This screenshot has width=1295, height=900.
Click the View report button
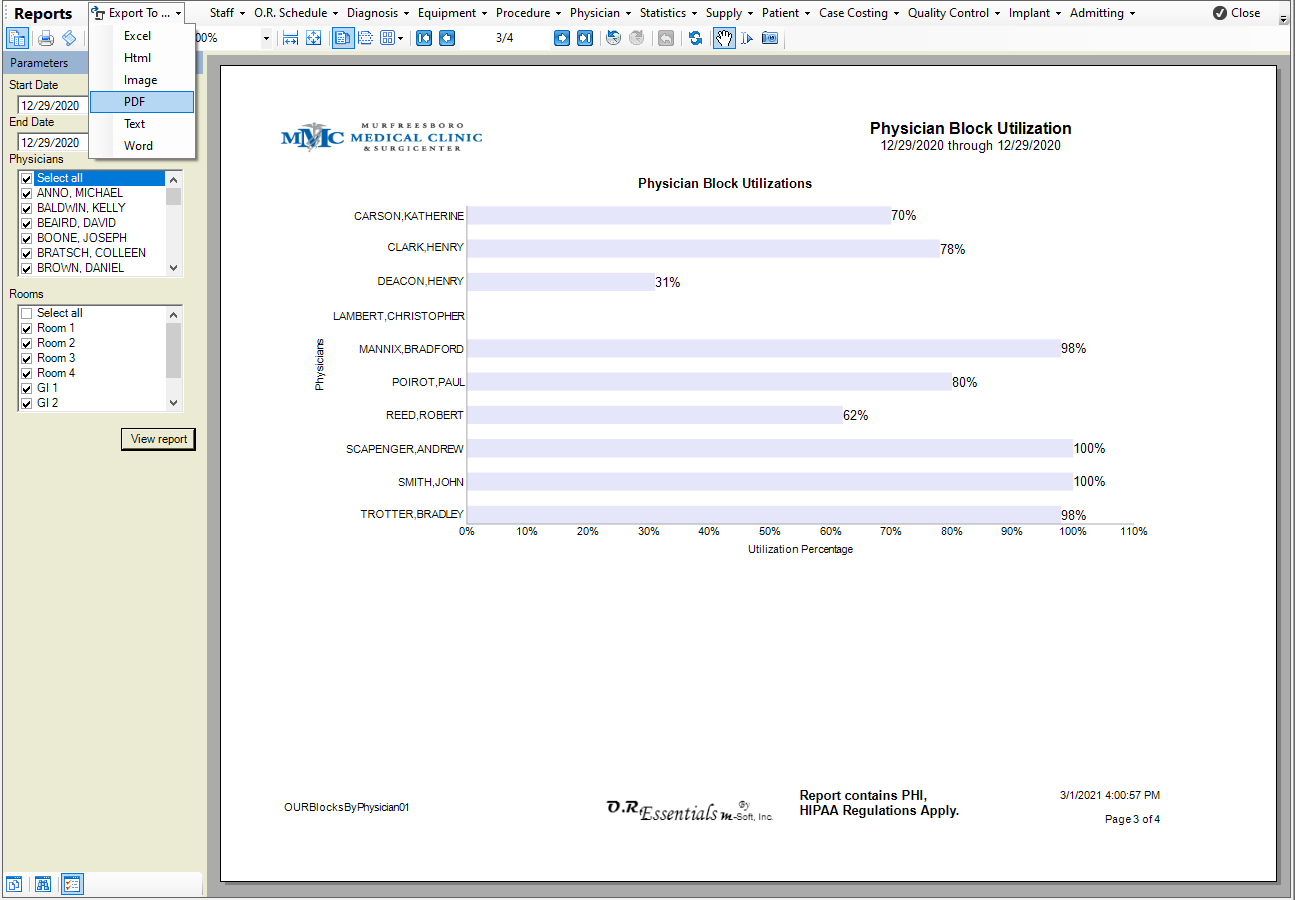(x=158, y=439)
